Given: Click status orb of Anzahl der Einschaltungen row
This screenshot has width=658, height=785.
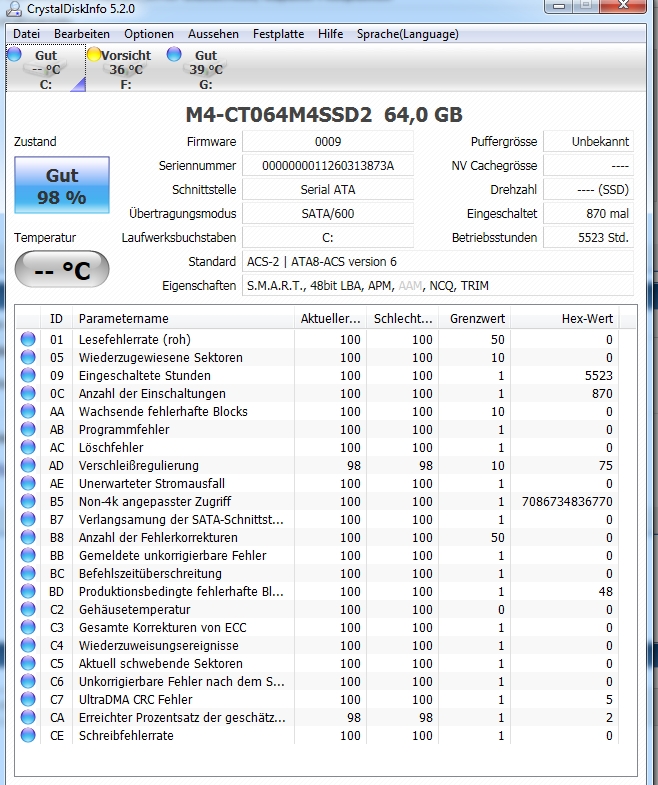Looking at the screenshot, I should (28, 393).
